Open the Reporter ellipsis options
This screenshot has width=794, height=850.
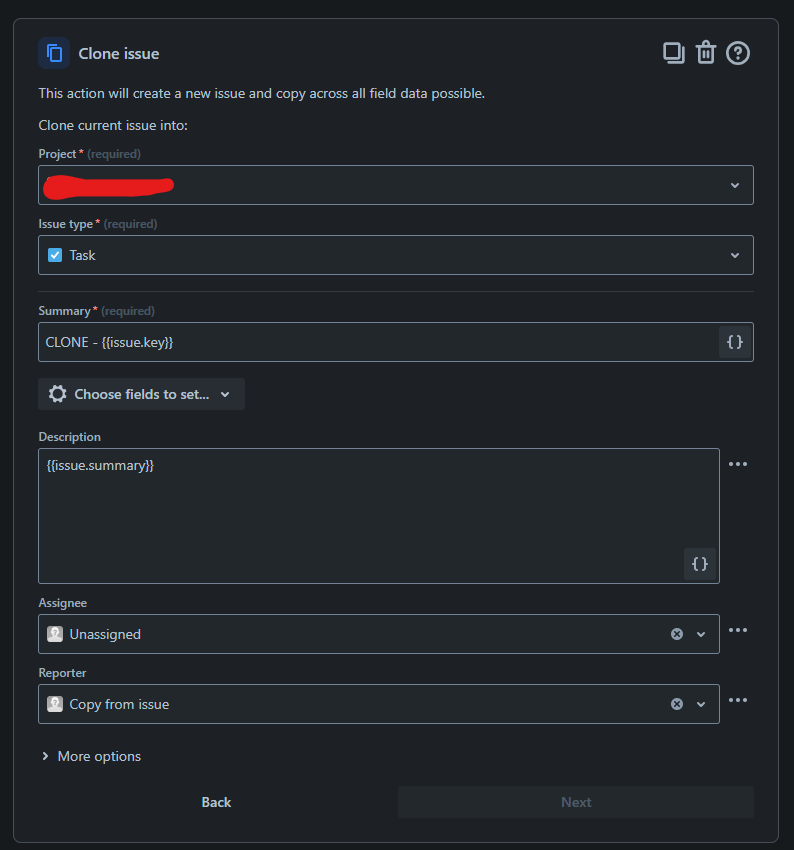tap(738, 700)
